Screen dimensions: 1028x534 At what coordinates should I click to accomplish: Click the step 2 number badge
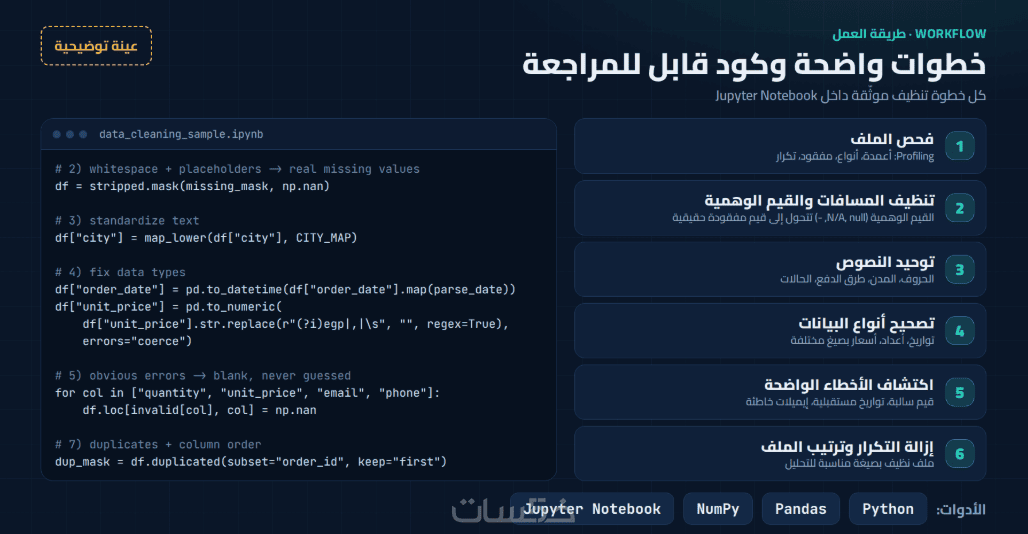tap(959, 208)
